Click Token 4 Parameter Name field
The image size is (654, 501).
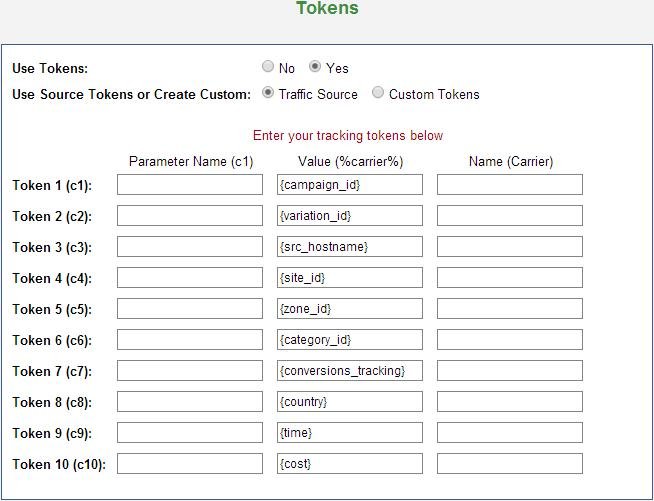(x=190, y=277)
